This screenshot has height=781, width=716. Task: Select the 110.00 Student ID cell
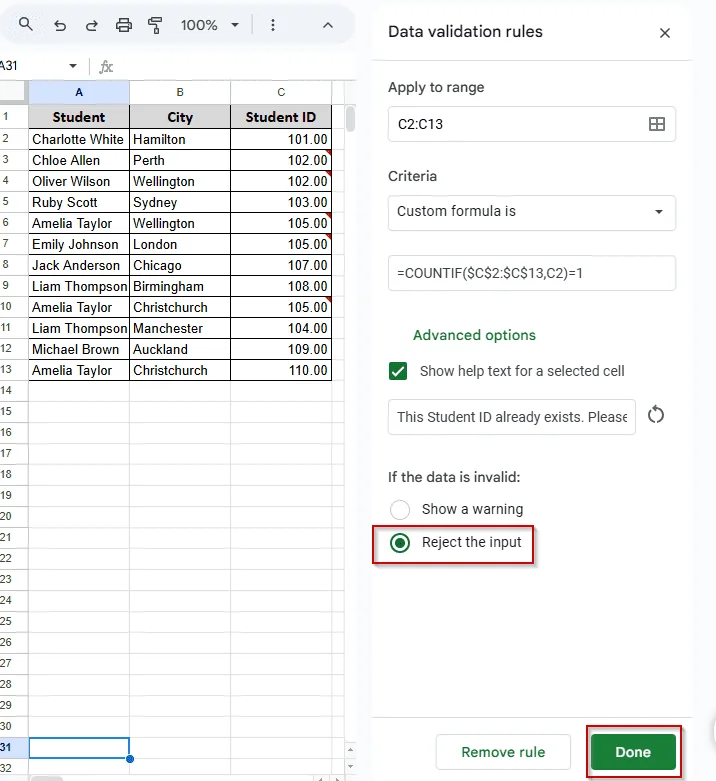(x=281, y=370)
